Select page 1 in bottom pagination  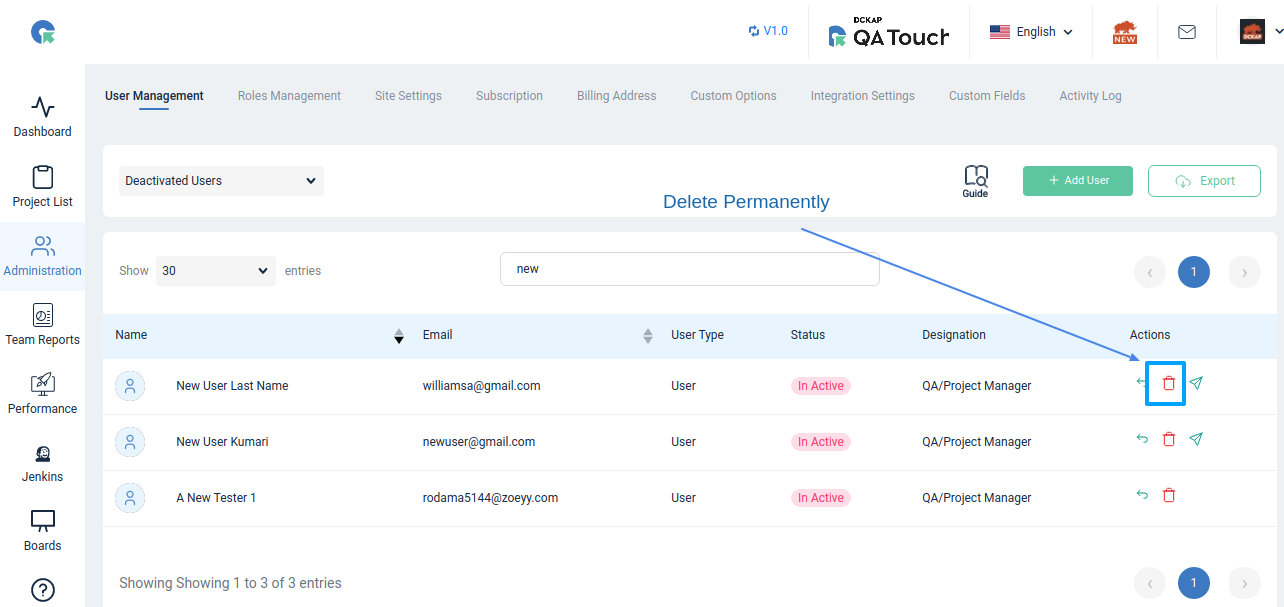(x=1194, y=583)
